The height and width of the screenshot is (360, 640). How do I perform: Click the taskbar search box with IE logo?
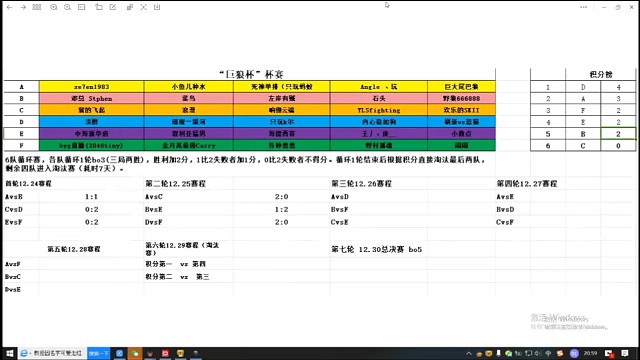pos(52,353)
